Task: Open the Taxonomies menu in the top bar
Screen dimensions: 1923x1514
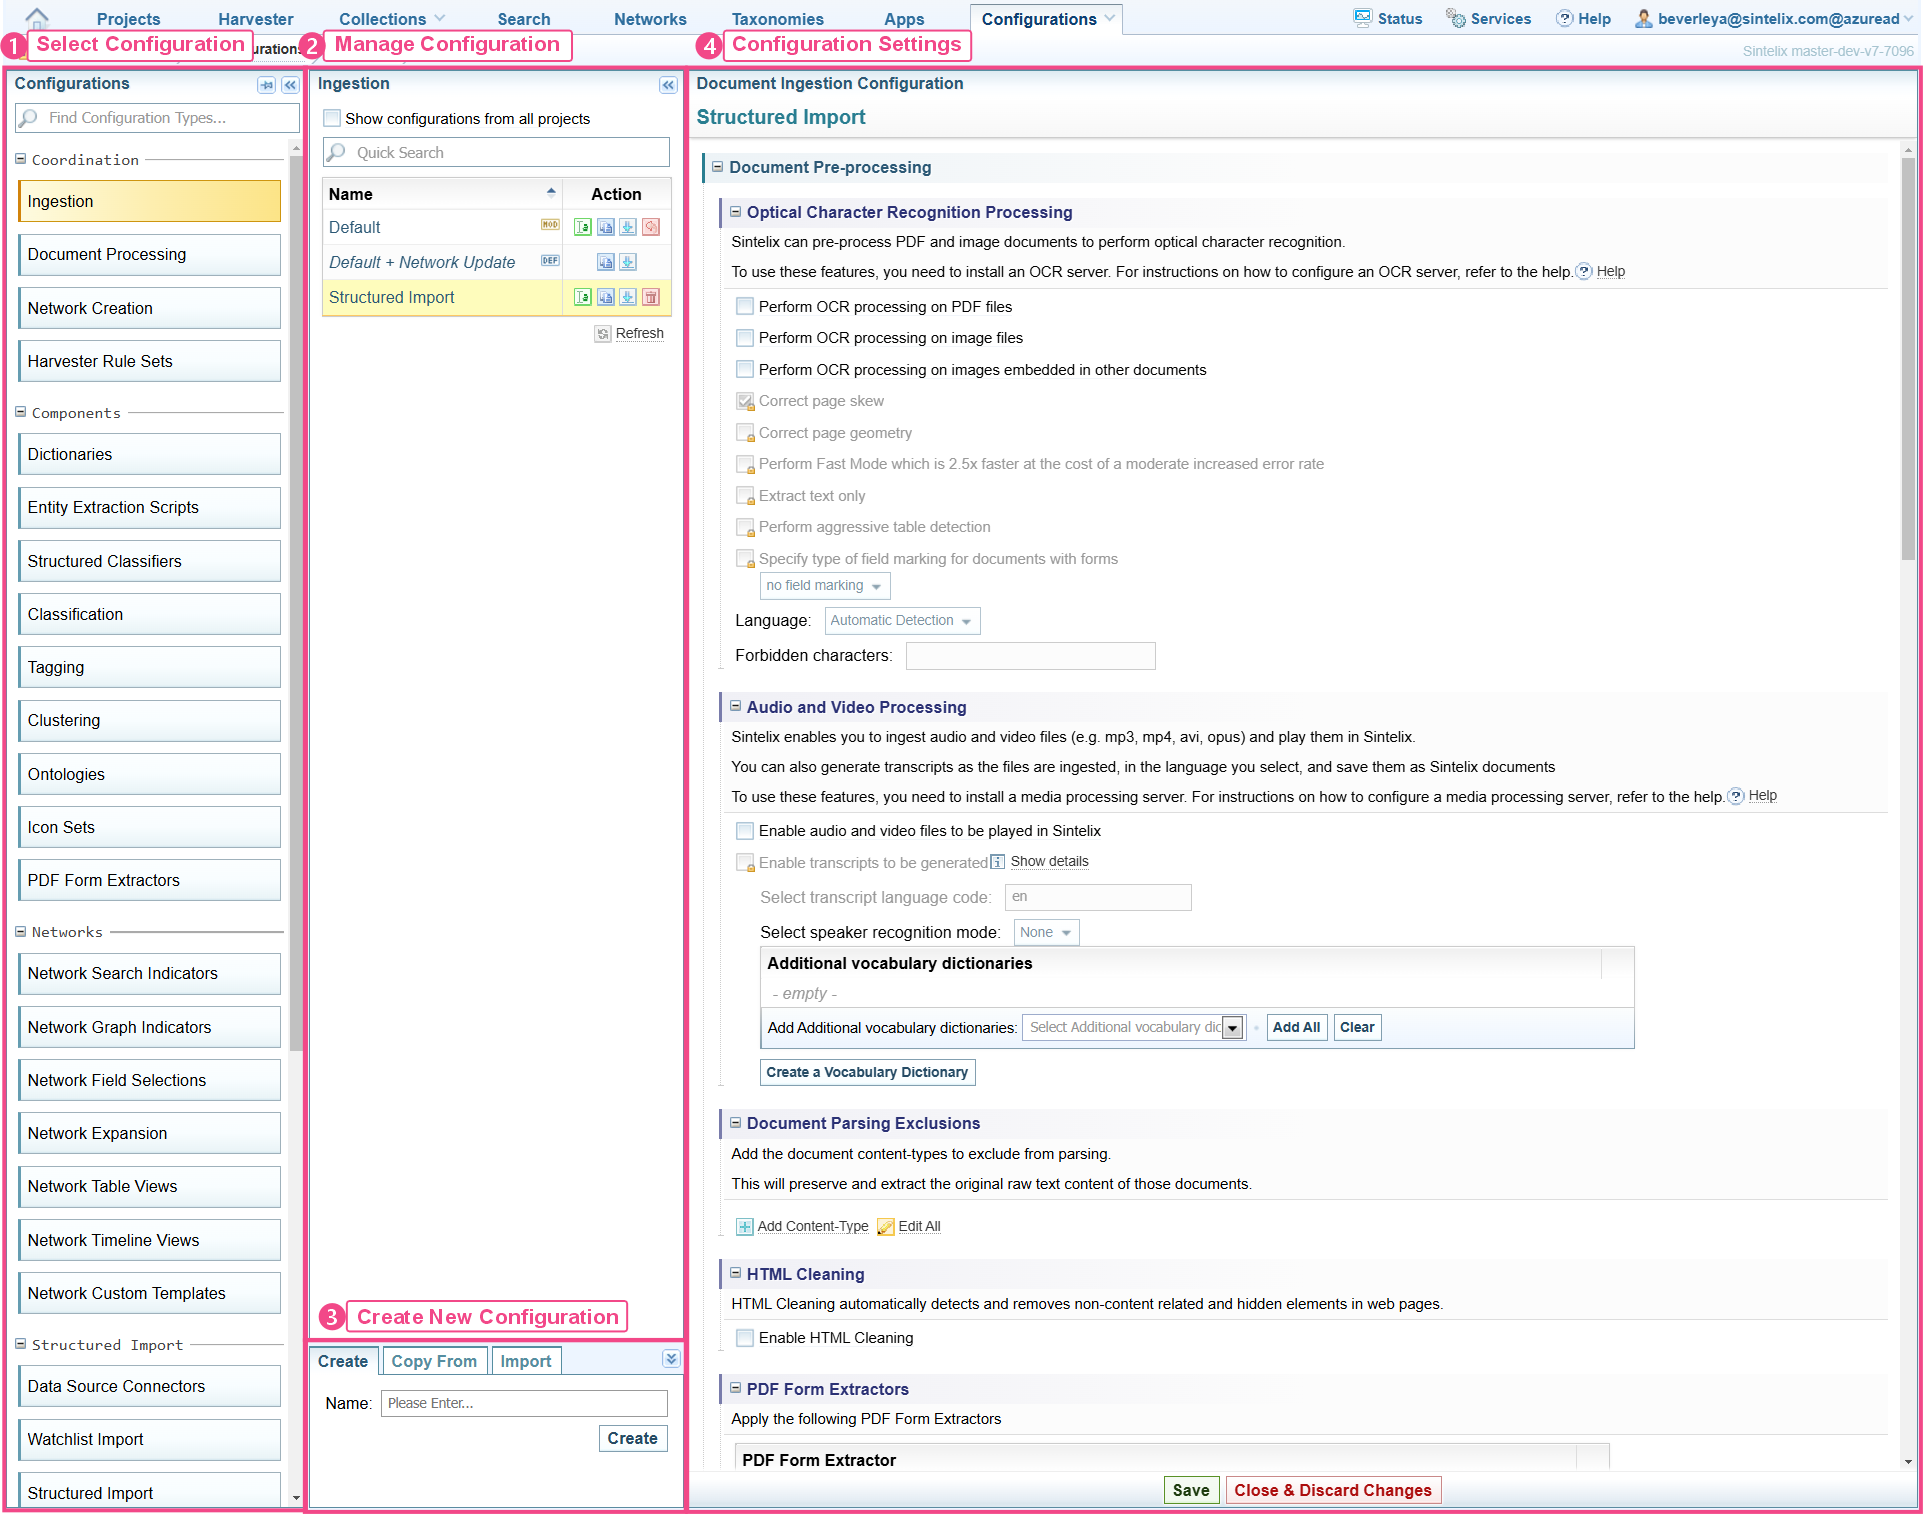Action: [x=777, y=19]
